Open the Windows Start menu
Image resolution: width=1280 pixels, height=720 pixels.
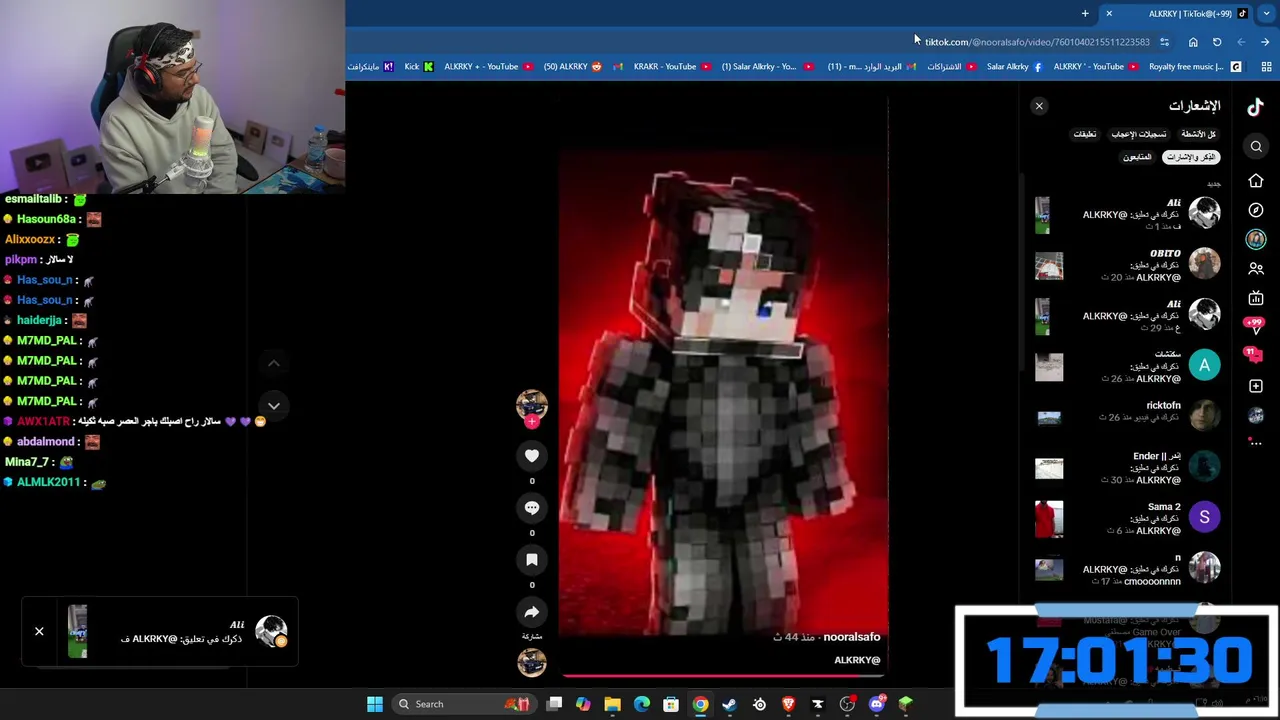[375, 704]
